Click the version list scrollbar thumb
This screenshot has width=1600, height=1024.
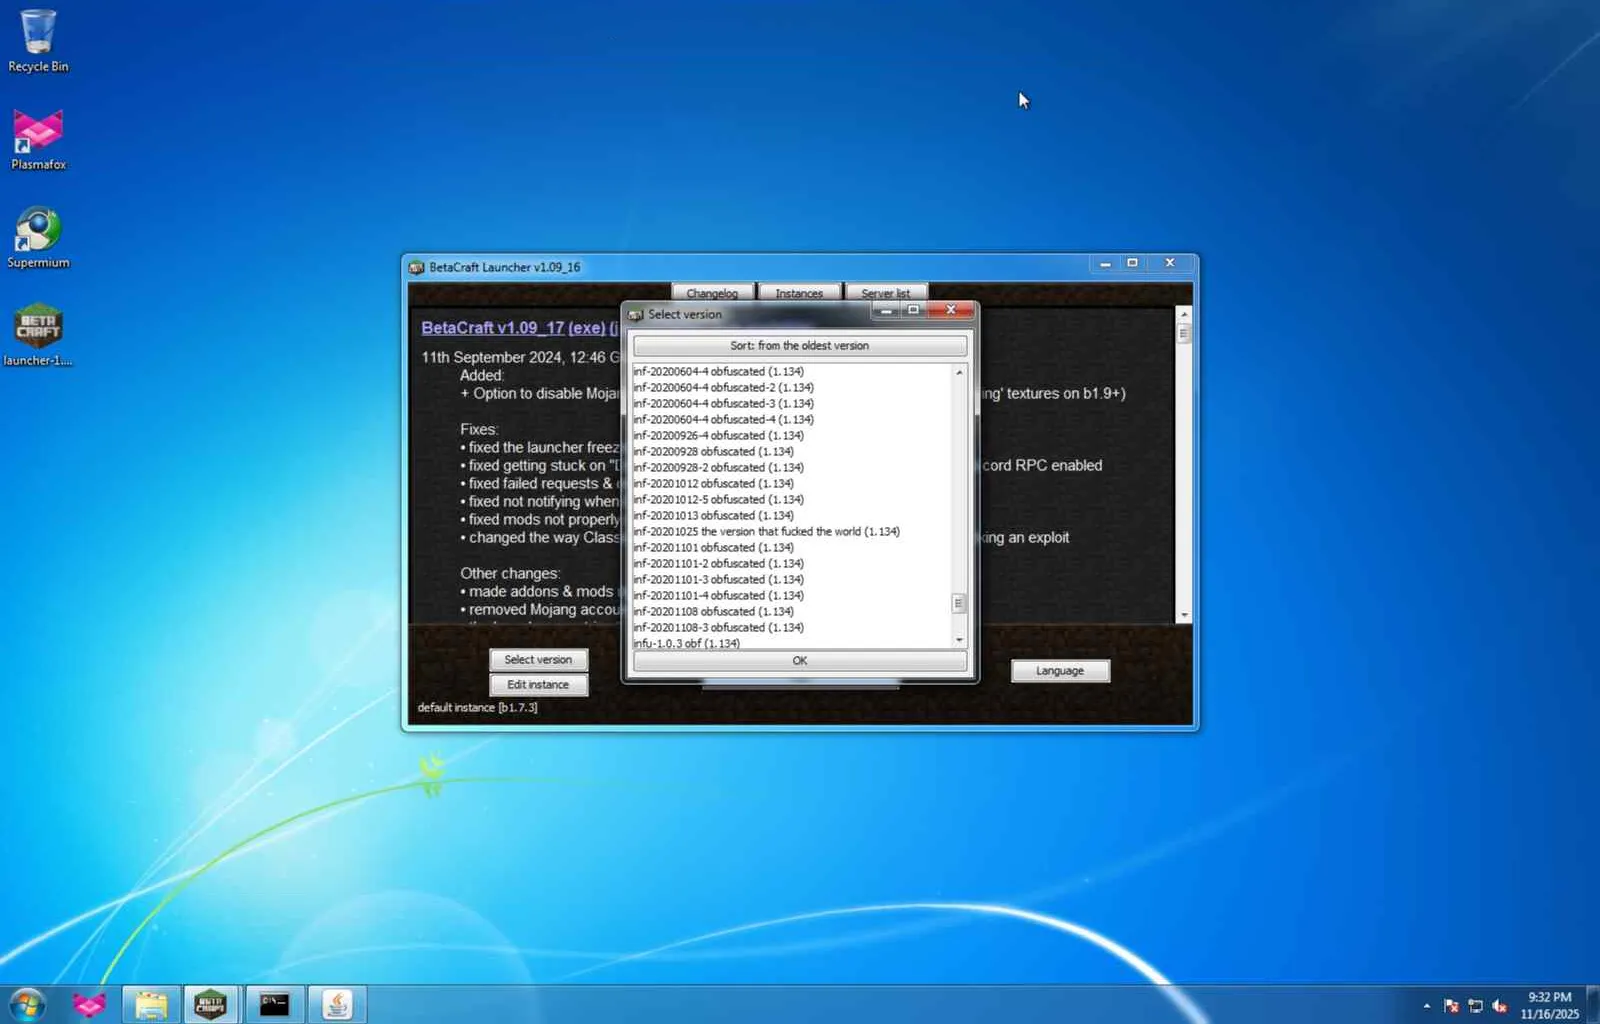tap(959, 603)
